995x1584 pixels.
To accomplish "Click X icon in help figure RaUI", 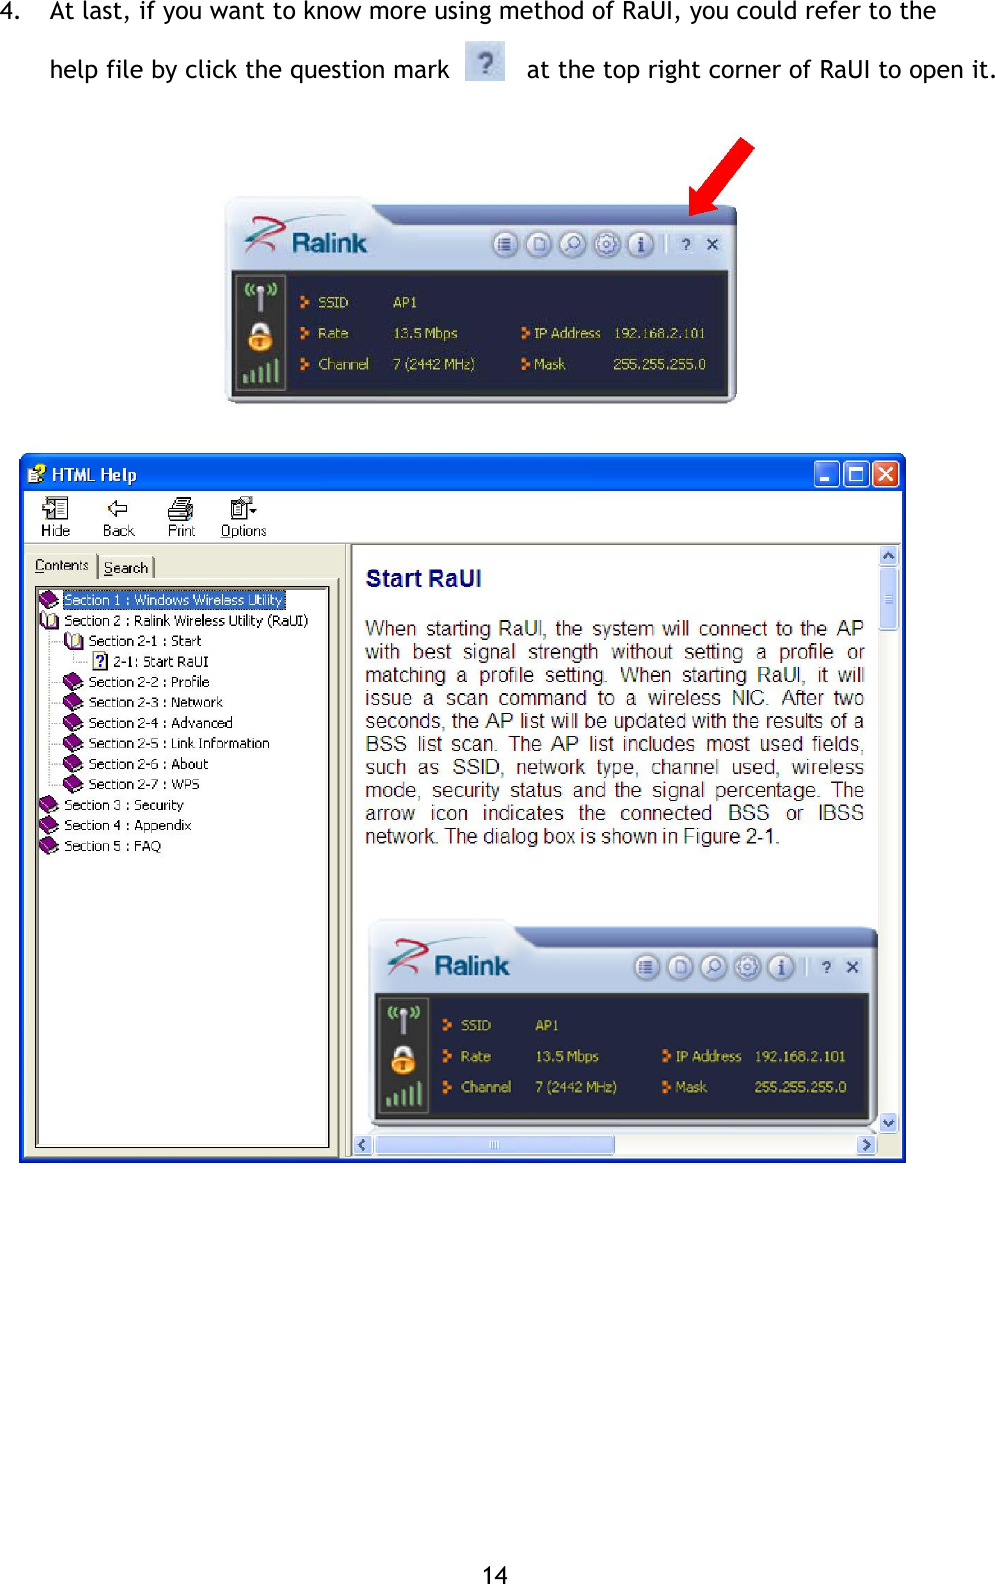I will (853, 967).
